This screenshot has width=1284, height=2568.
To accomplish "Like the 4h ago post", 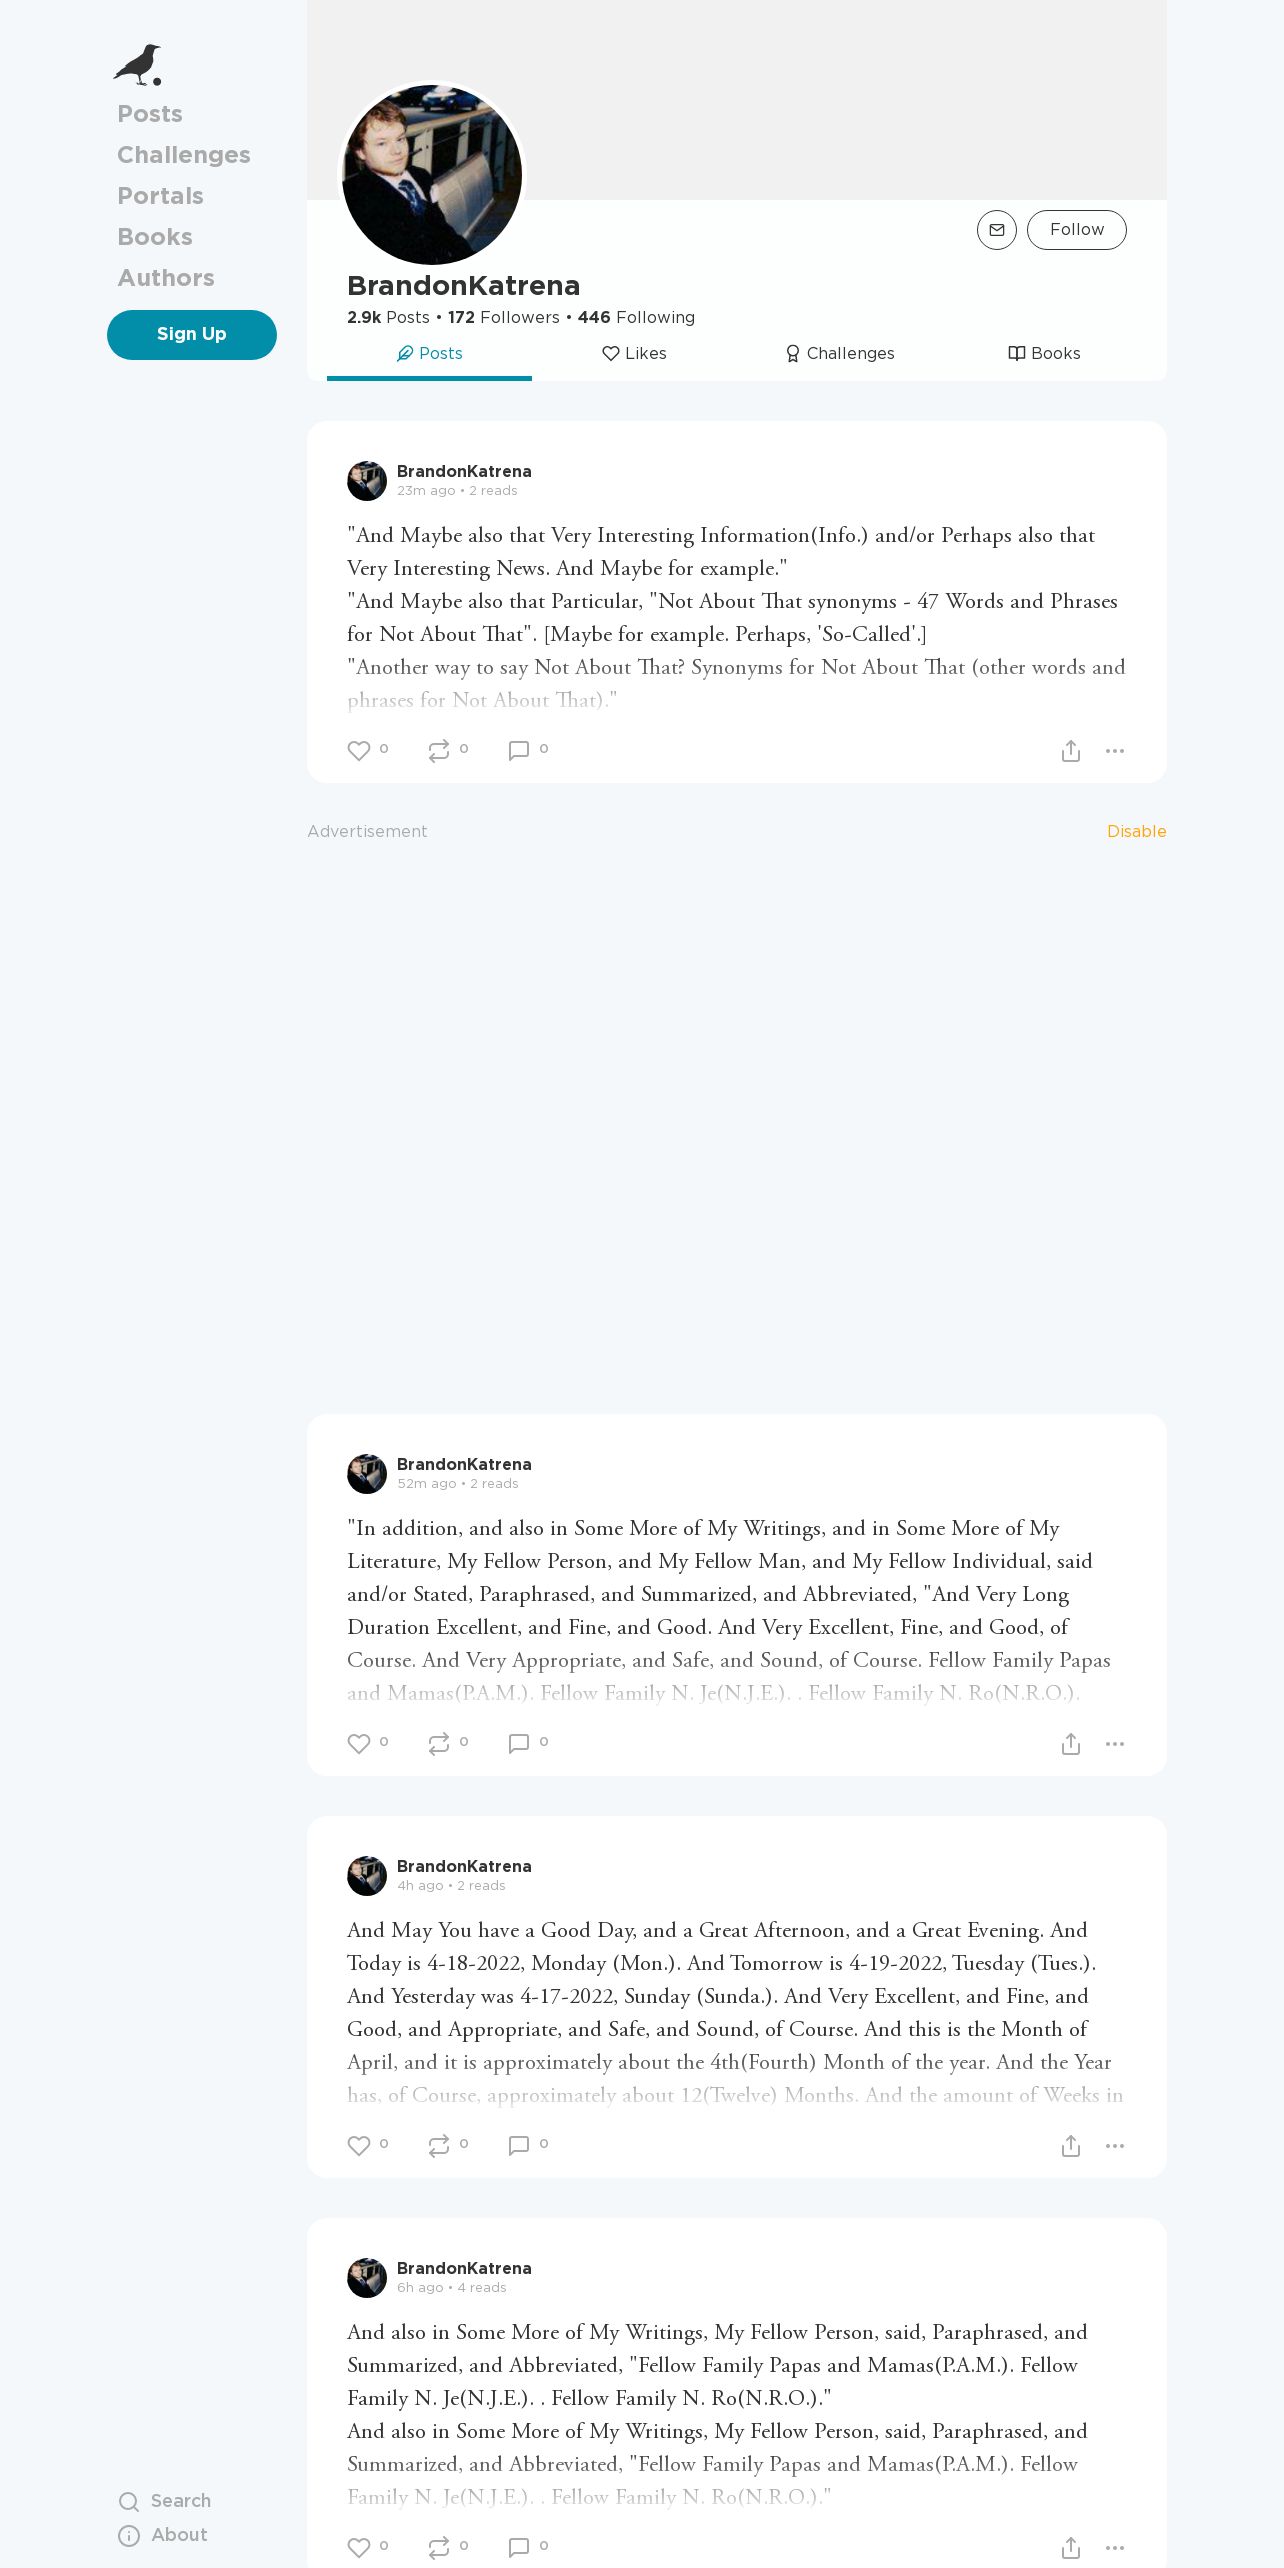I will click(359, 2146).
